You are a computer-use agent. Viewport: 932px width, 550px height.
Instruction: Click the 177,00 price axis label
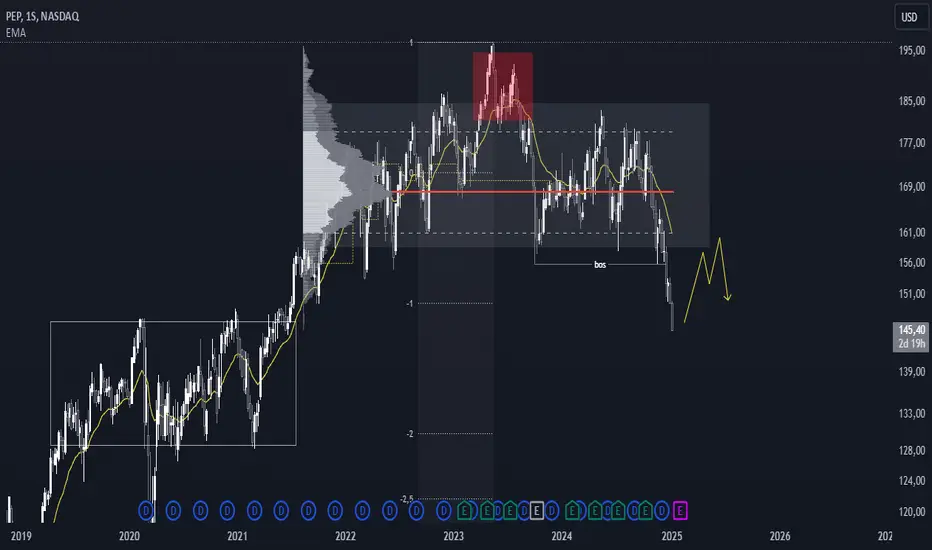(x=911, y=143)
